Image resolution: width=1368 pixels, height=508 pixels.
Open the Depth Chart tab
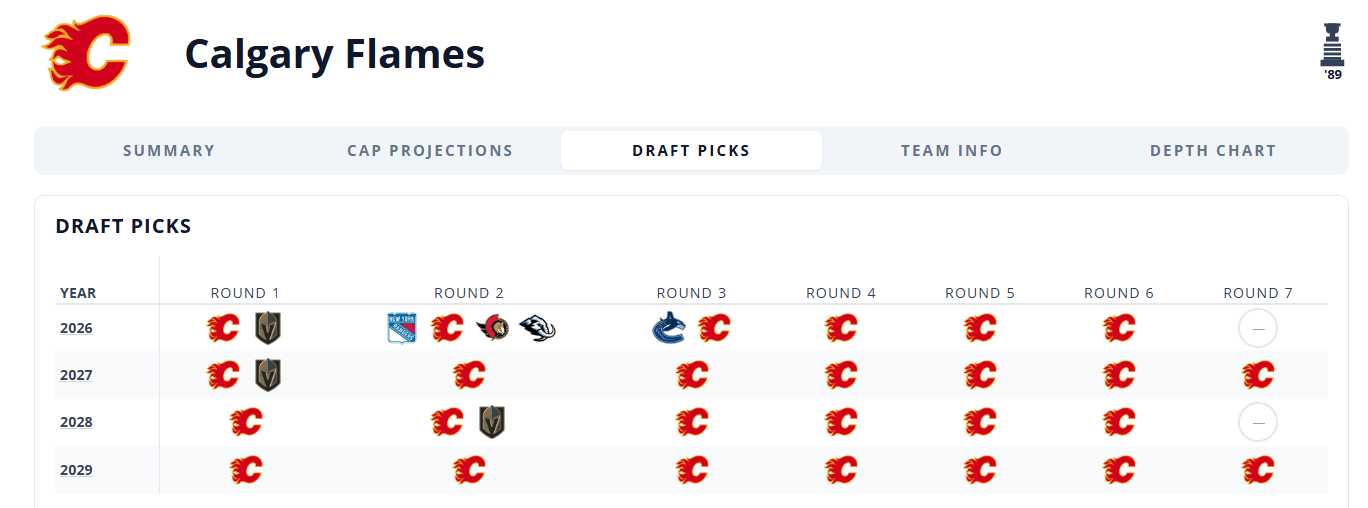[1213, 151]
